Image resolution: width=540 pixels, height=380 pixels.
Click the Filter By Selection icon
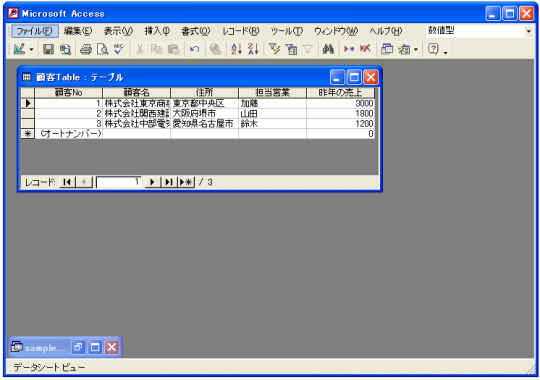(x=274, y=49)
